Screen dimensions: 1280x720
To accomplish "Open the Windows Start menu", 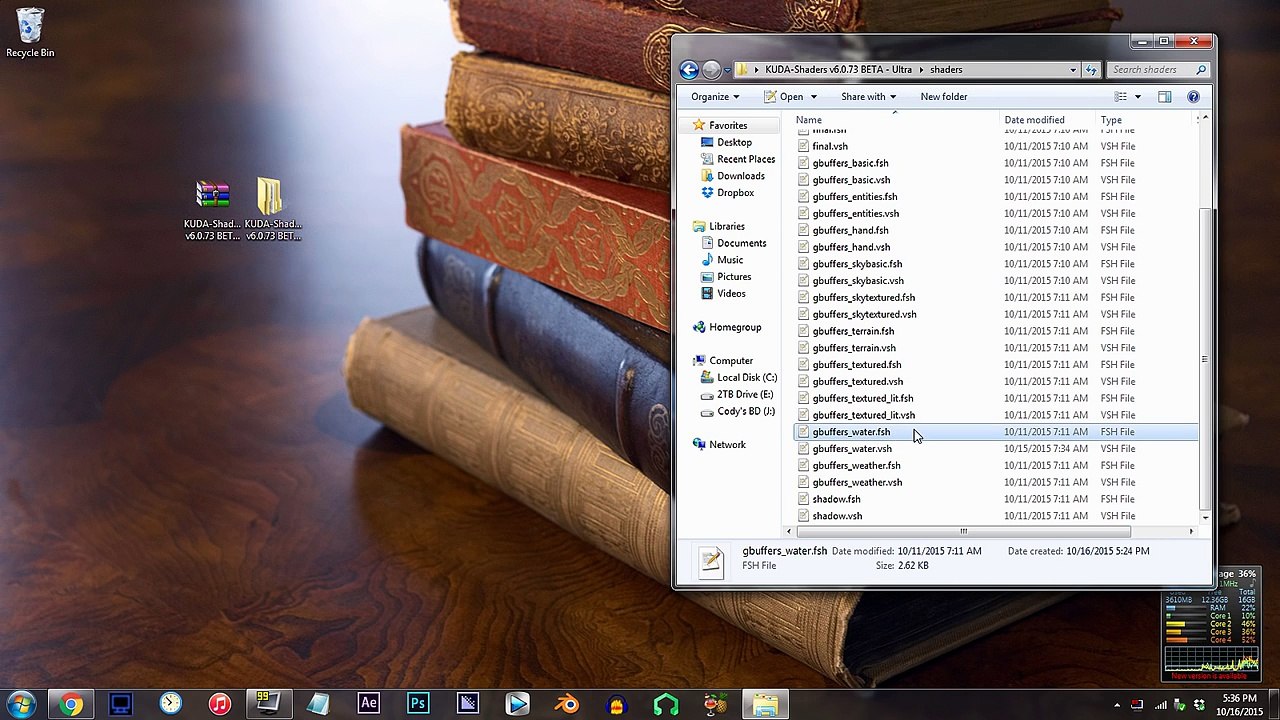I will (x=21, y=704).
